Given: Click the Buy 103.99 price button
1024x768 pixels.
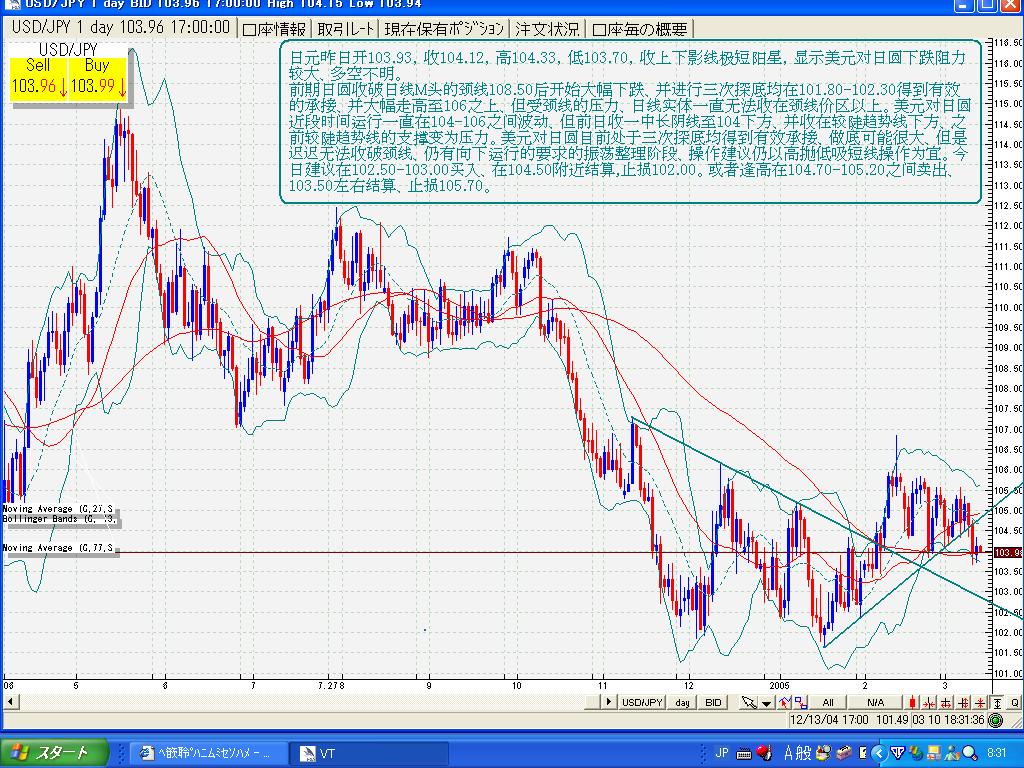Looking at the screenshot, I should [97, 78].
